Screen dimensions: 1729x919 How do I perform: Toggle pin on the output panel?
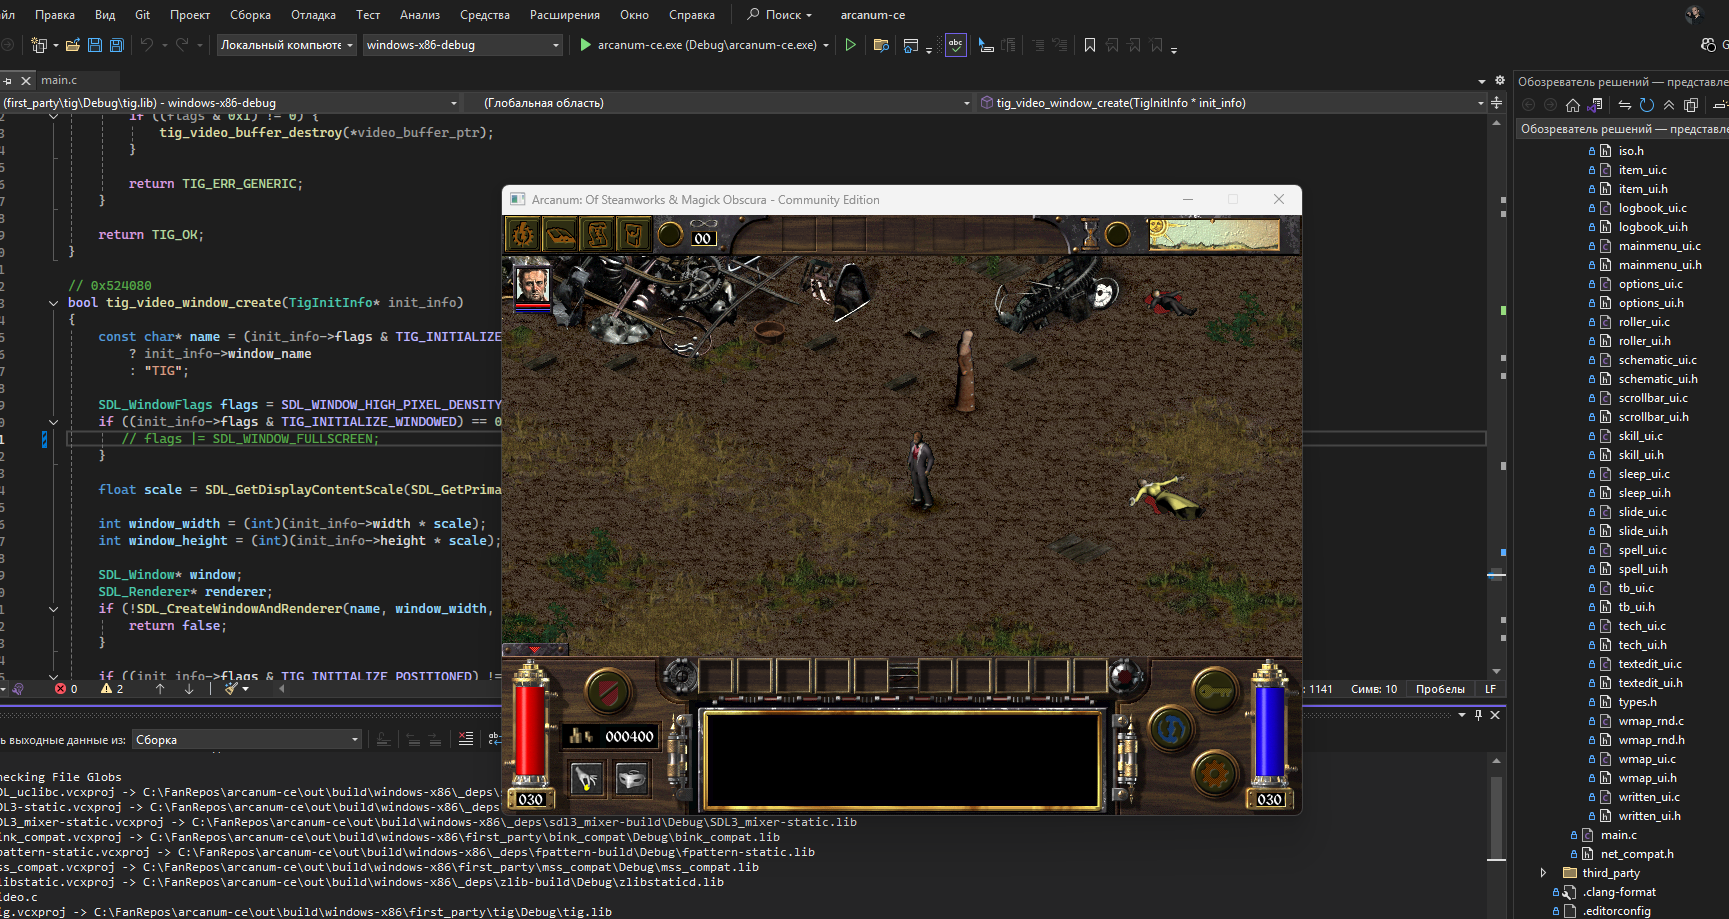[x=1478, y=715]
